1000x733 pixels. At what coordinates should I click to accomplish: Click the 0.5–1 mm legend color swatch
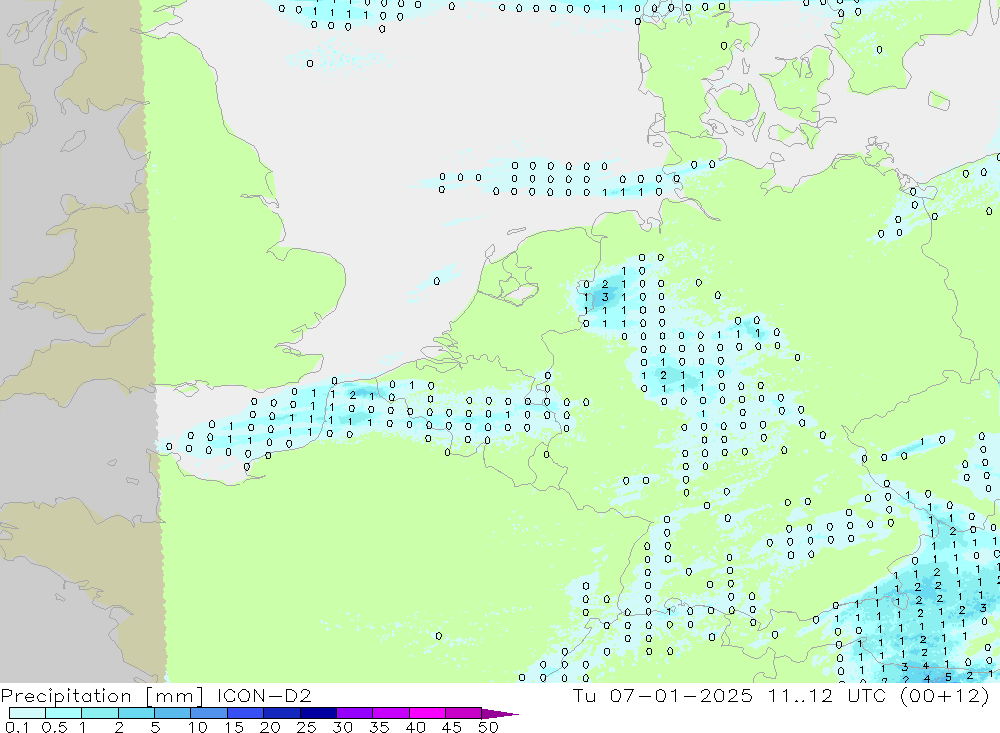pos(64,713)
